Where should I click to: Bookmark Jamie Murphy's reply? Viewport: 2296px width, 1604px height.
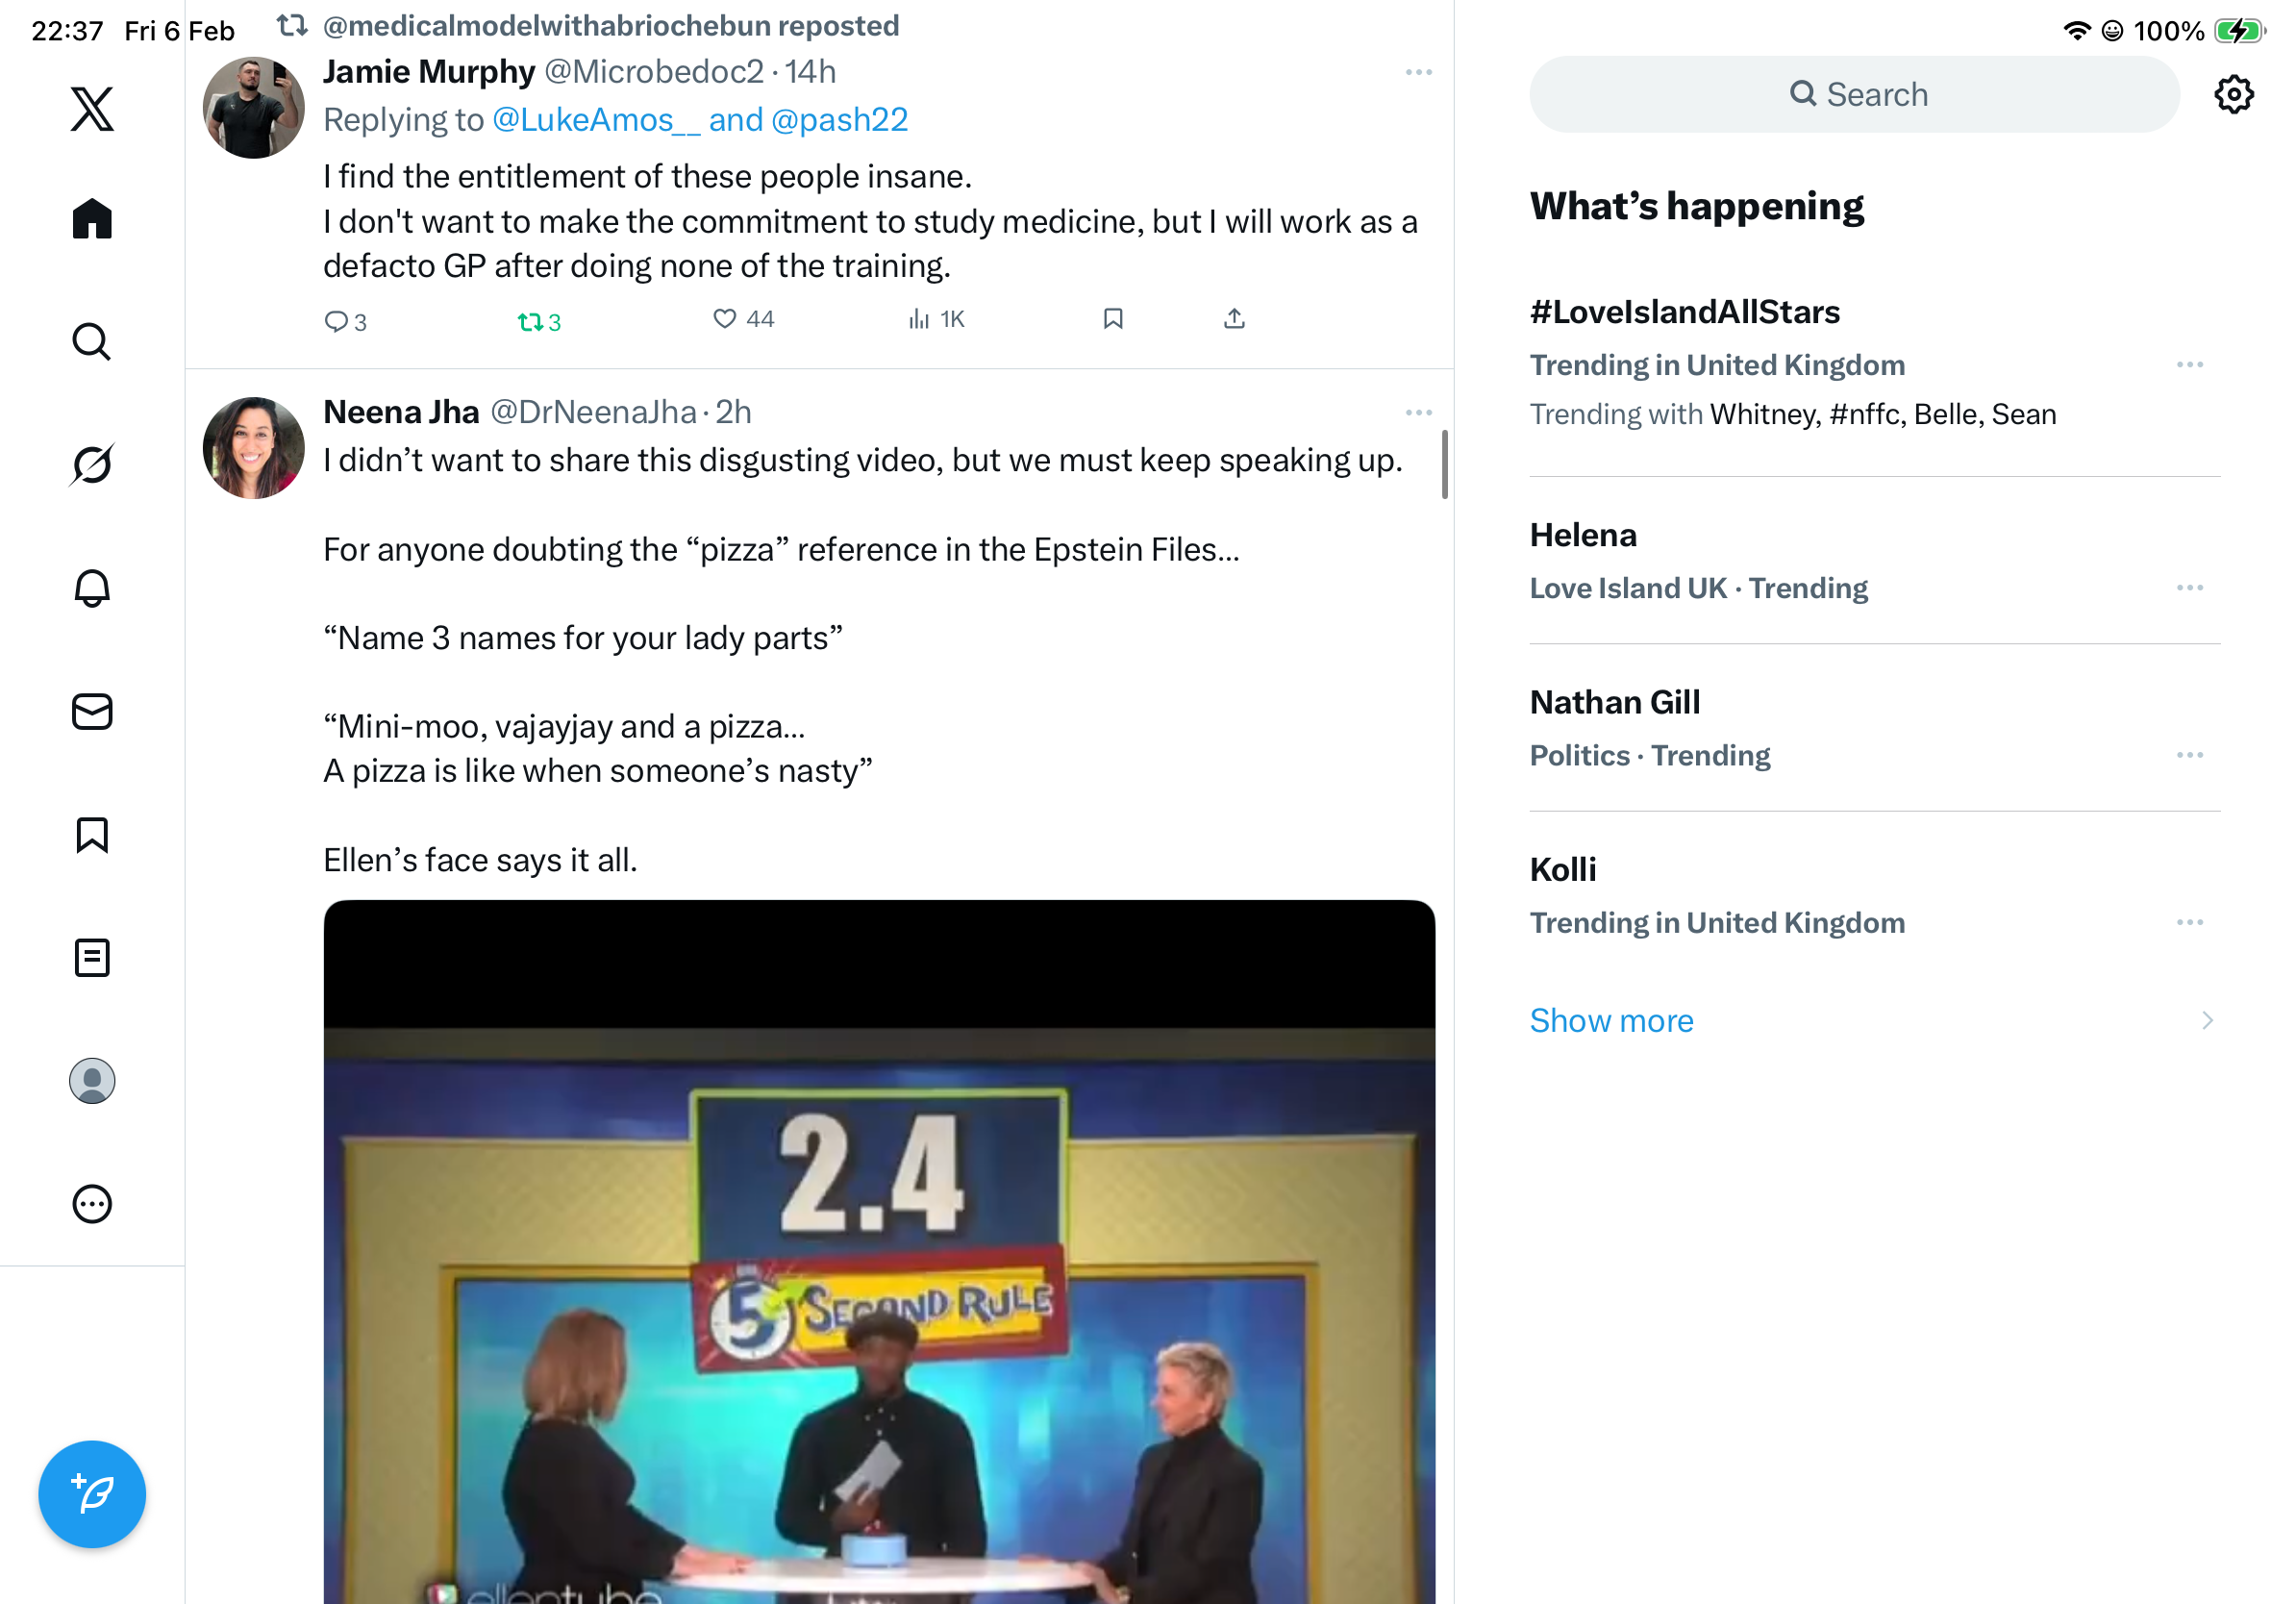pos(1113,319)
